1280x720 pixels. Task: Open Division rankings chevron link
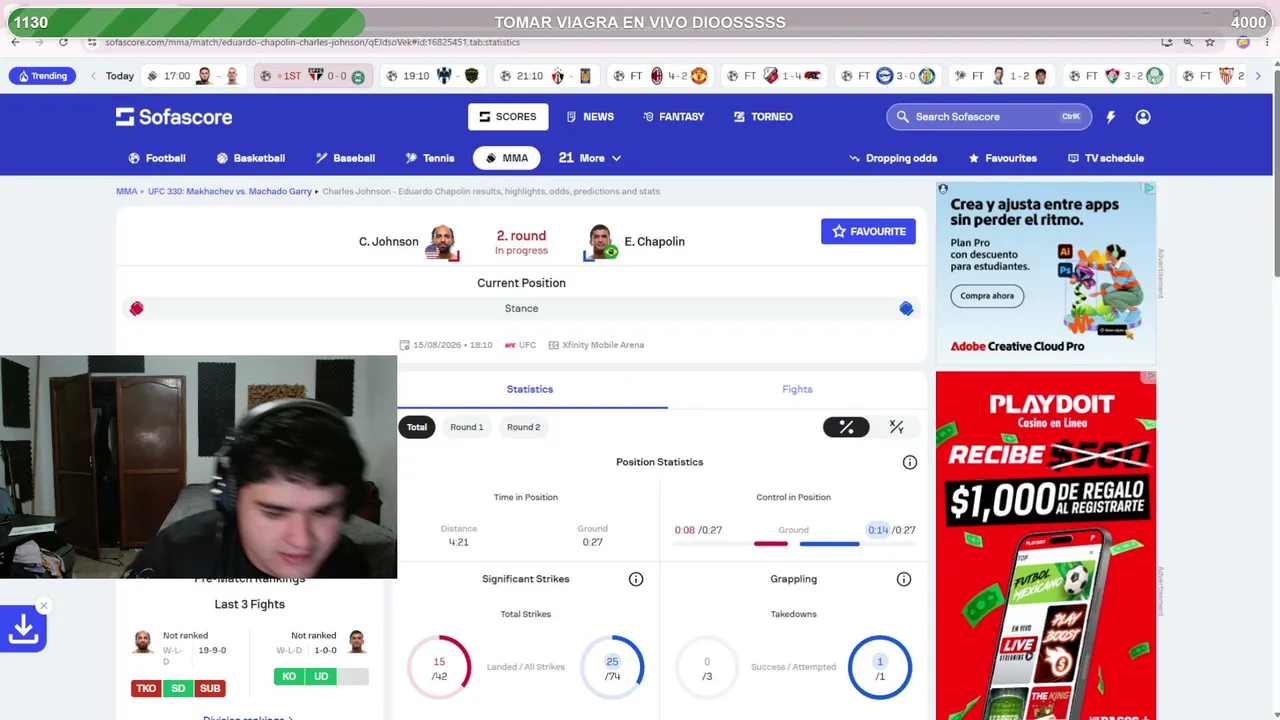pos(248,716)
